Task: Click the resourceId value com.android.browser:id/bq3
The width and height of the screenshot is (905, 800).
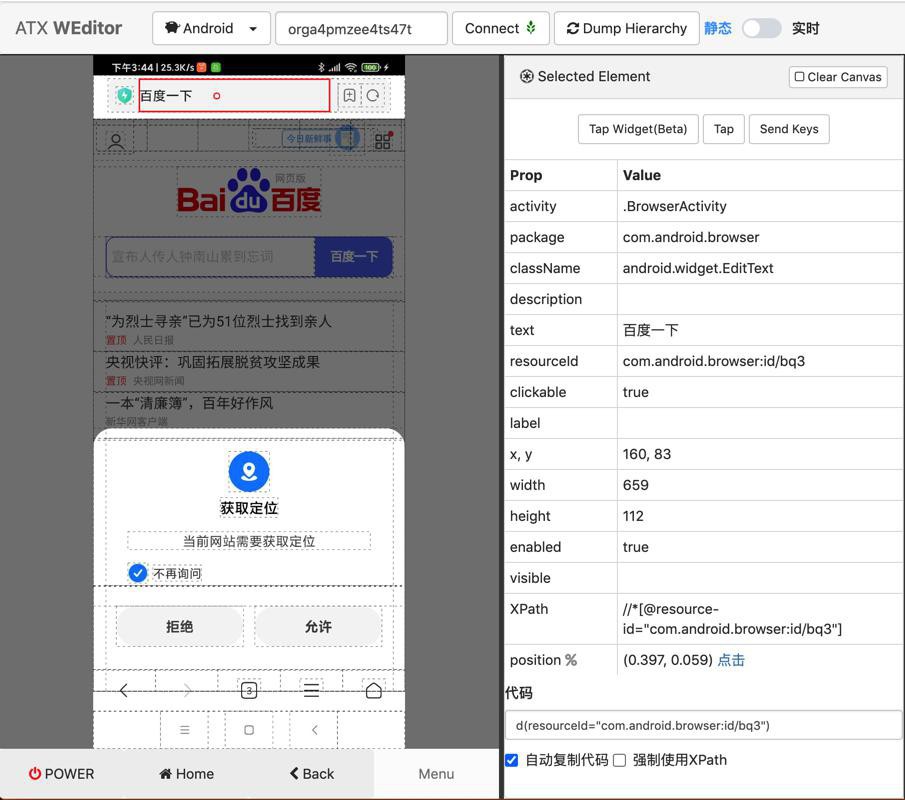Action: pos(713,361)
